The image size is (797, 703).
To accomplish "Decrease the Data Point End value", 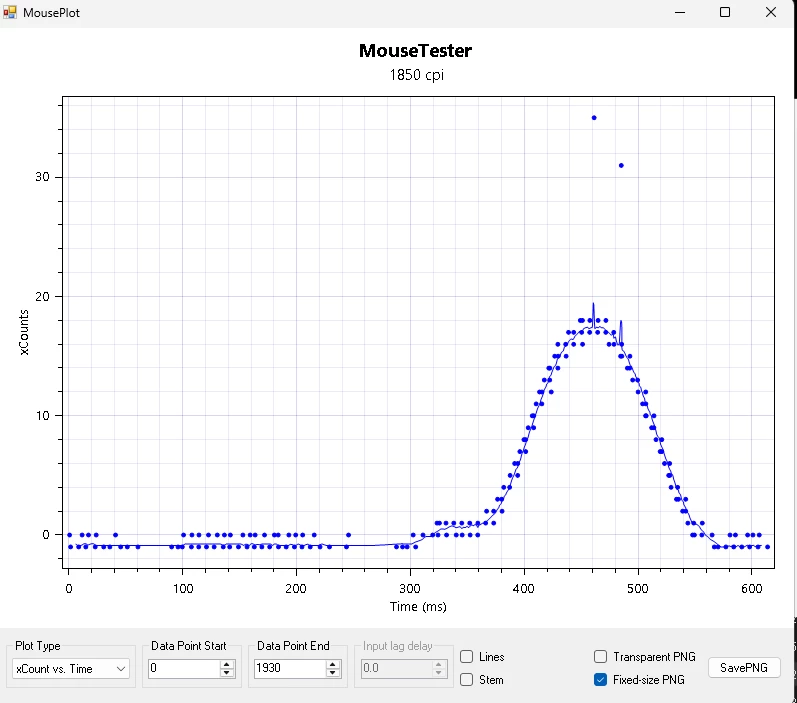I will pos(332,673).
